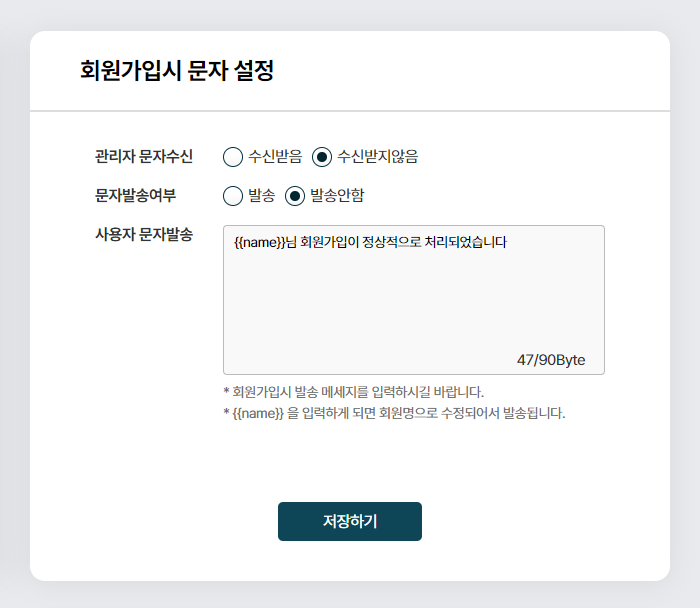This screenshot has width=700, height=608.
Task: Click {{name}} in the lower hint line
Action: click(258, 413)
